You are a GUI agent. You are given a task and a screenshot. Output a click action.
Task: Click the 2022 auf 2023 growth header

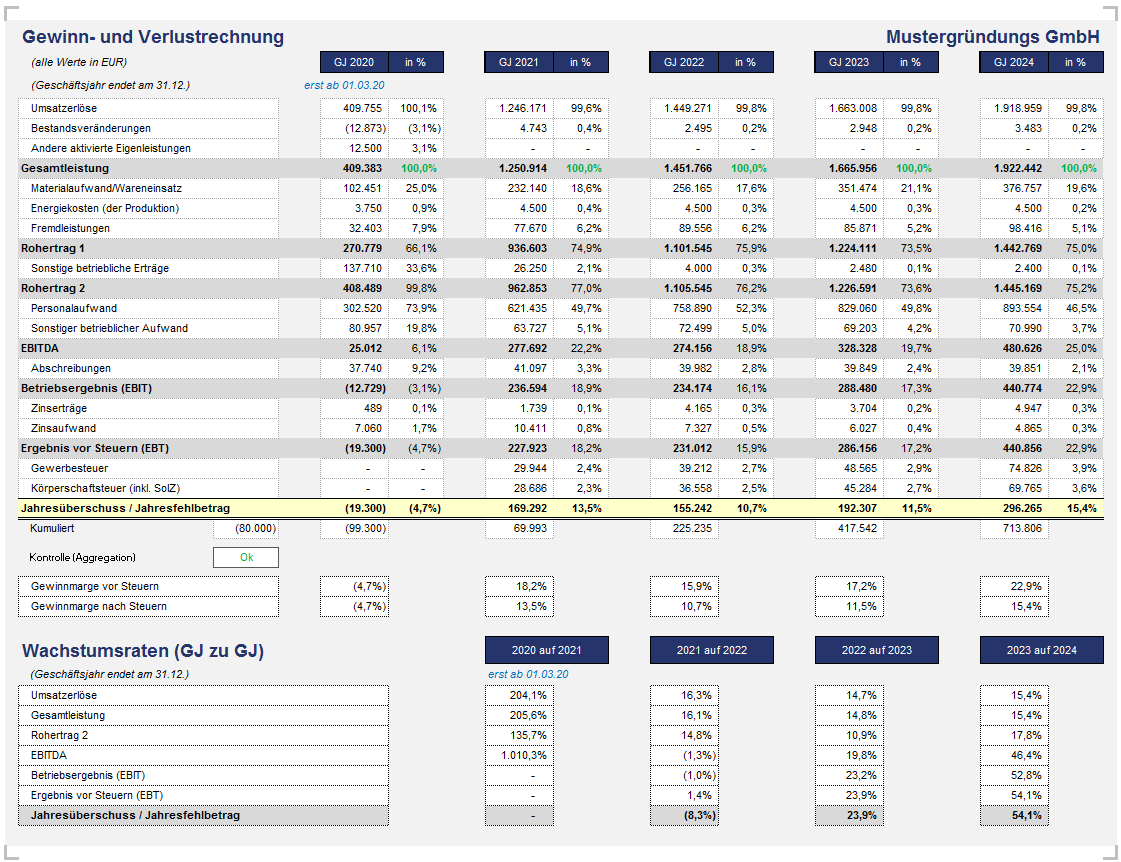[876, 650]
